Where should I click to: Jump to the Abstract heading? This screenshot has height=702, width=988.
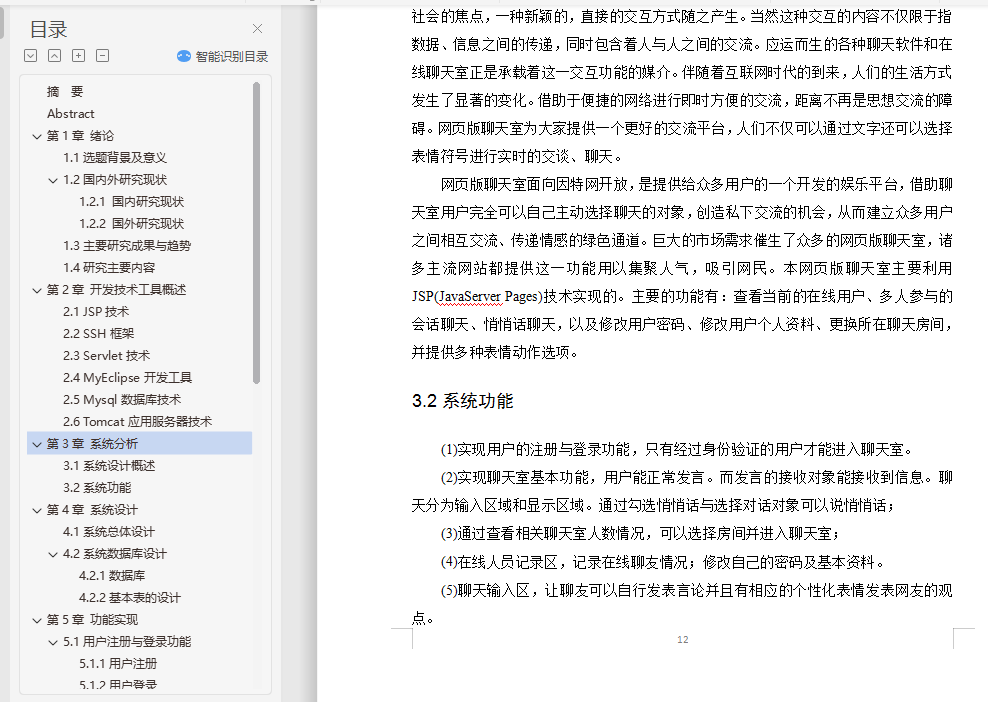71,113
